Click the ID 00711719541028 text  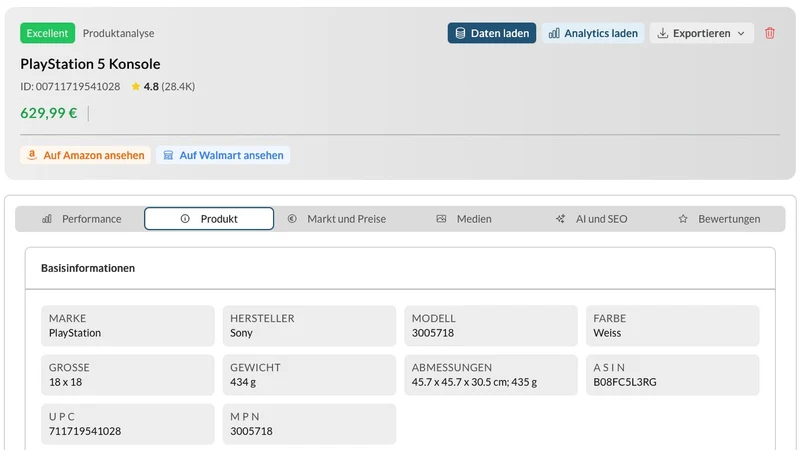point(70,86)
